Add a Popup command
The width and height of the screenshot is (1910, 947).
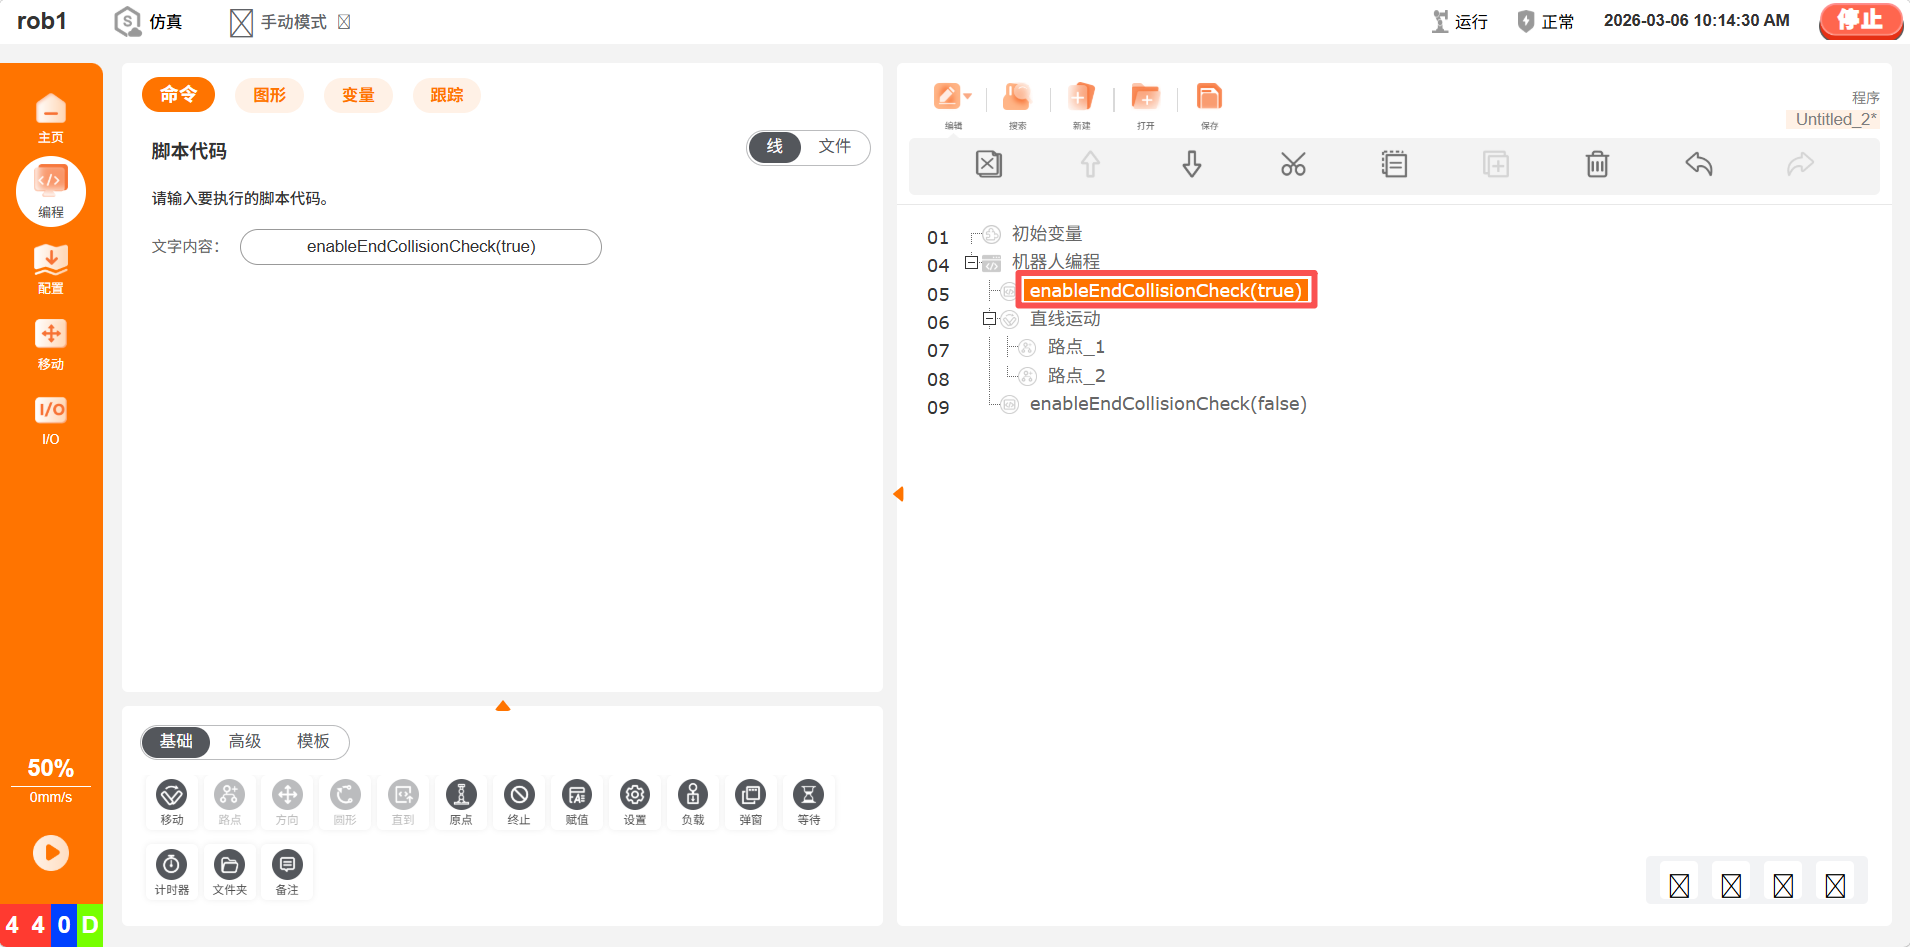[750, 801]
